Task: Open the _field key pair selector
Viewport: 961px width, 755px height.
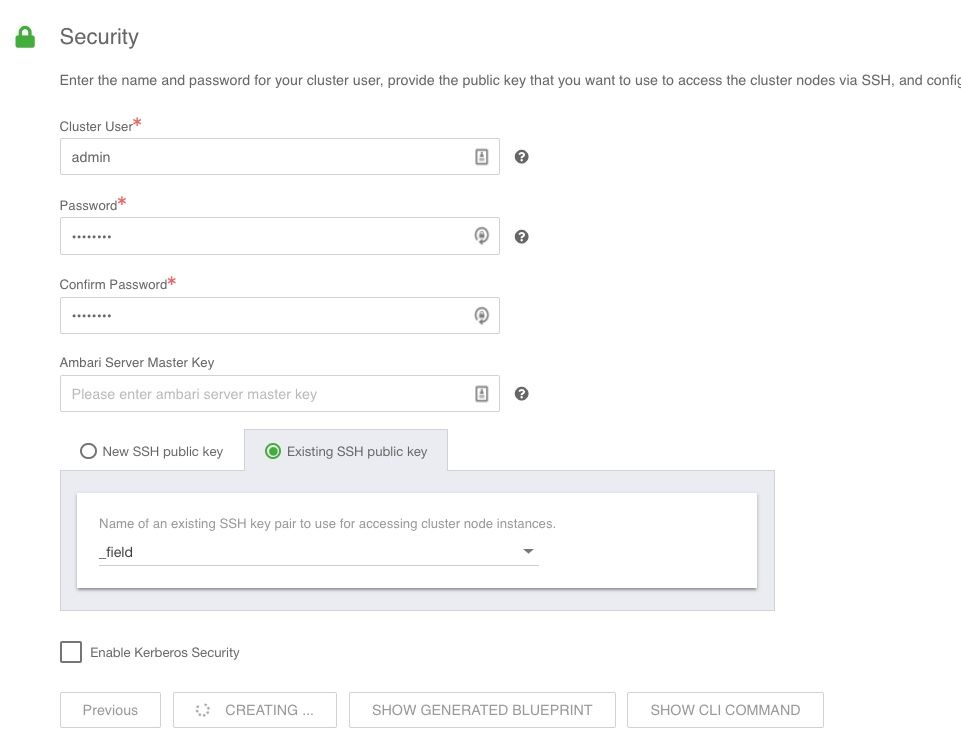Action: coord(310,551)
